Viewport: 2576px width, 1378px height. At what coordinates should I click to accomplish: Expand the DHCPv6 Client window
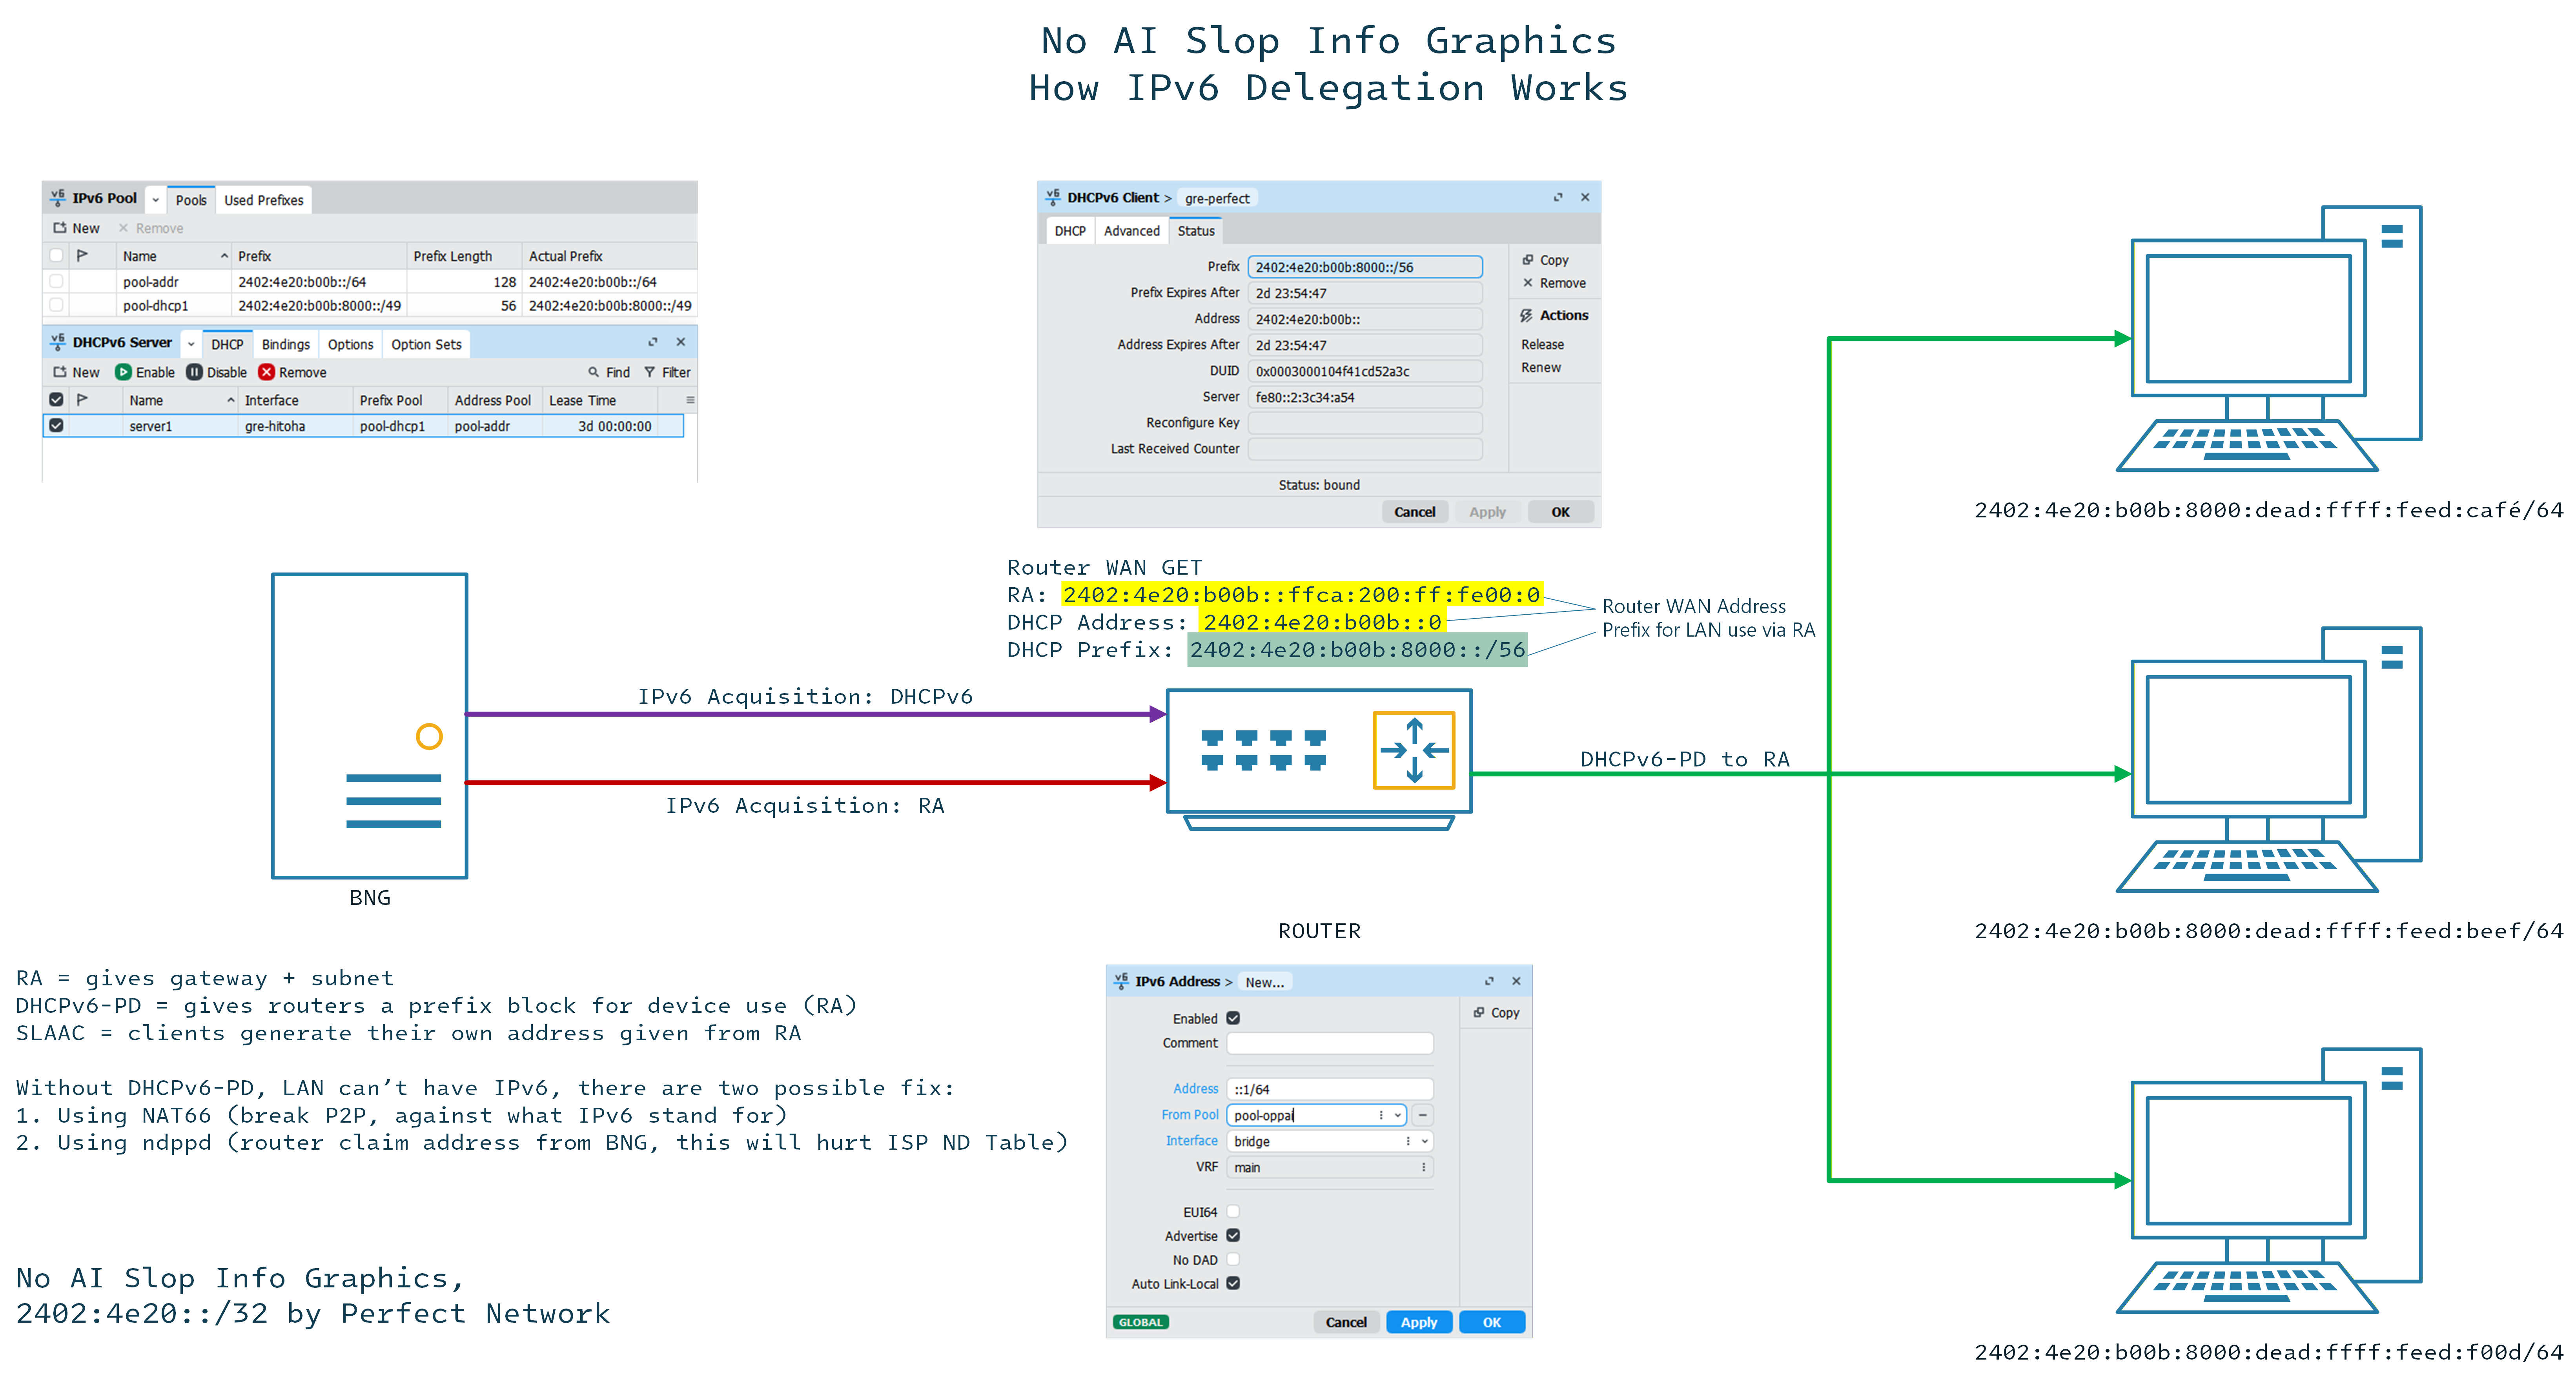[x=1558, y=197]
